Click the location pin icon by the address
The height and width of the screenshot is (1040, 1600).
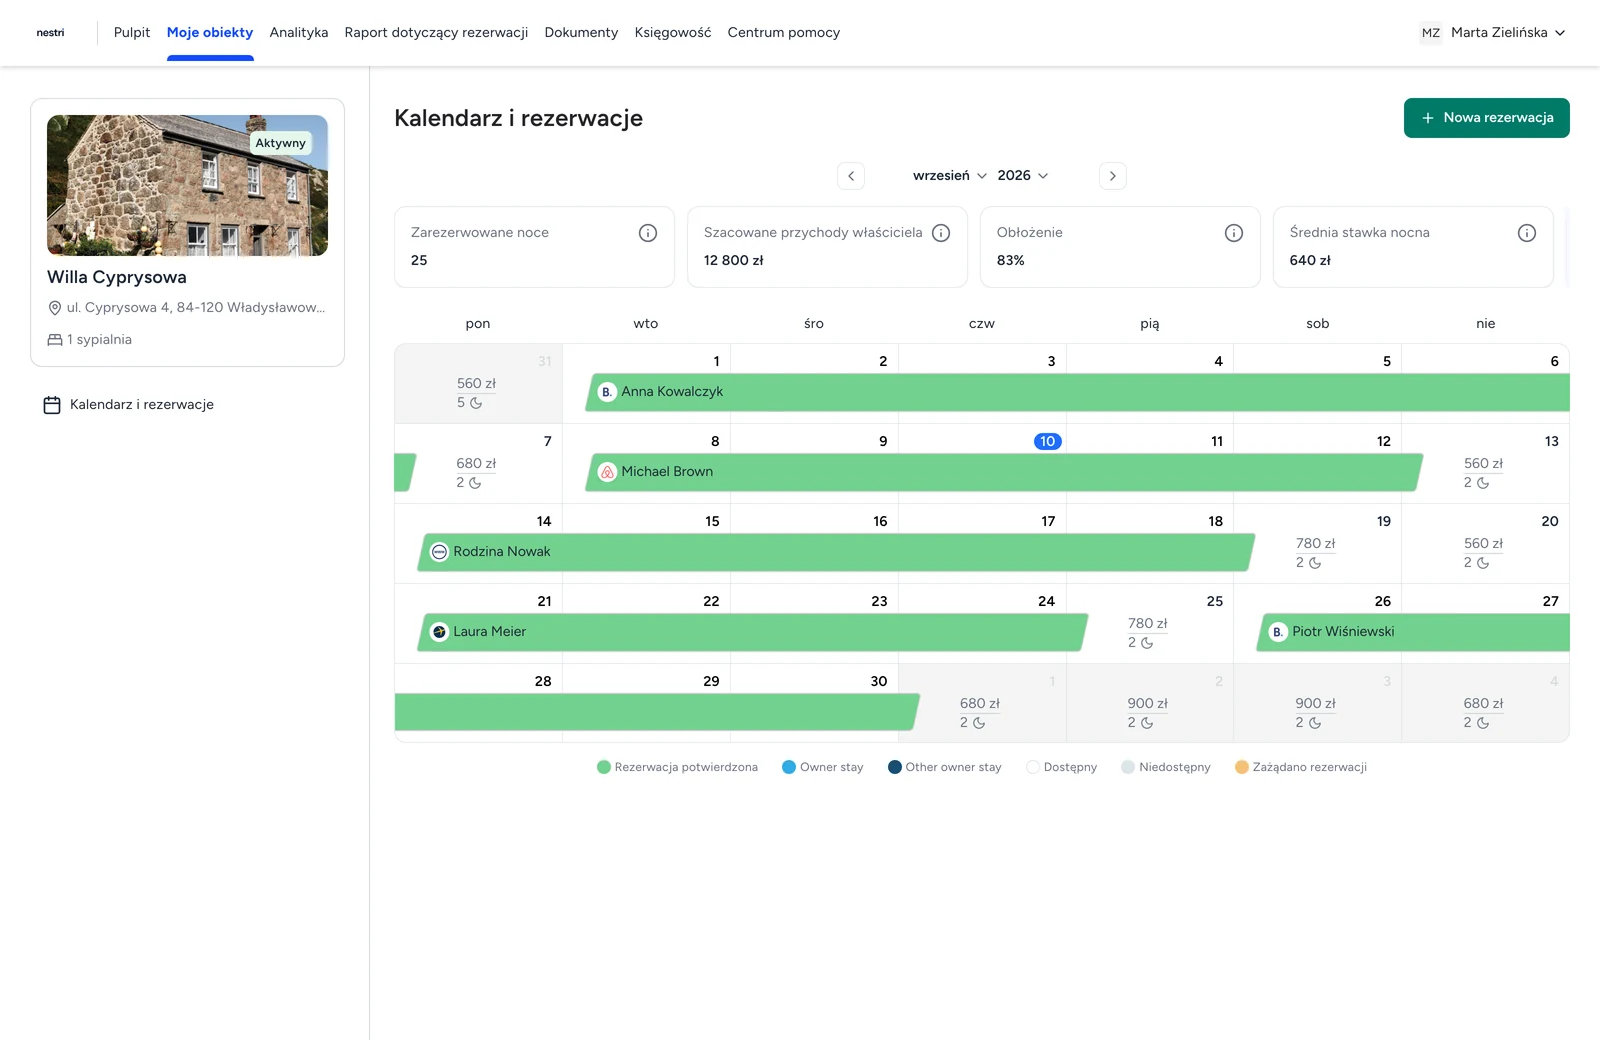(55, 308)
